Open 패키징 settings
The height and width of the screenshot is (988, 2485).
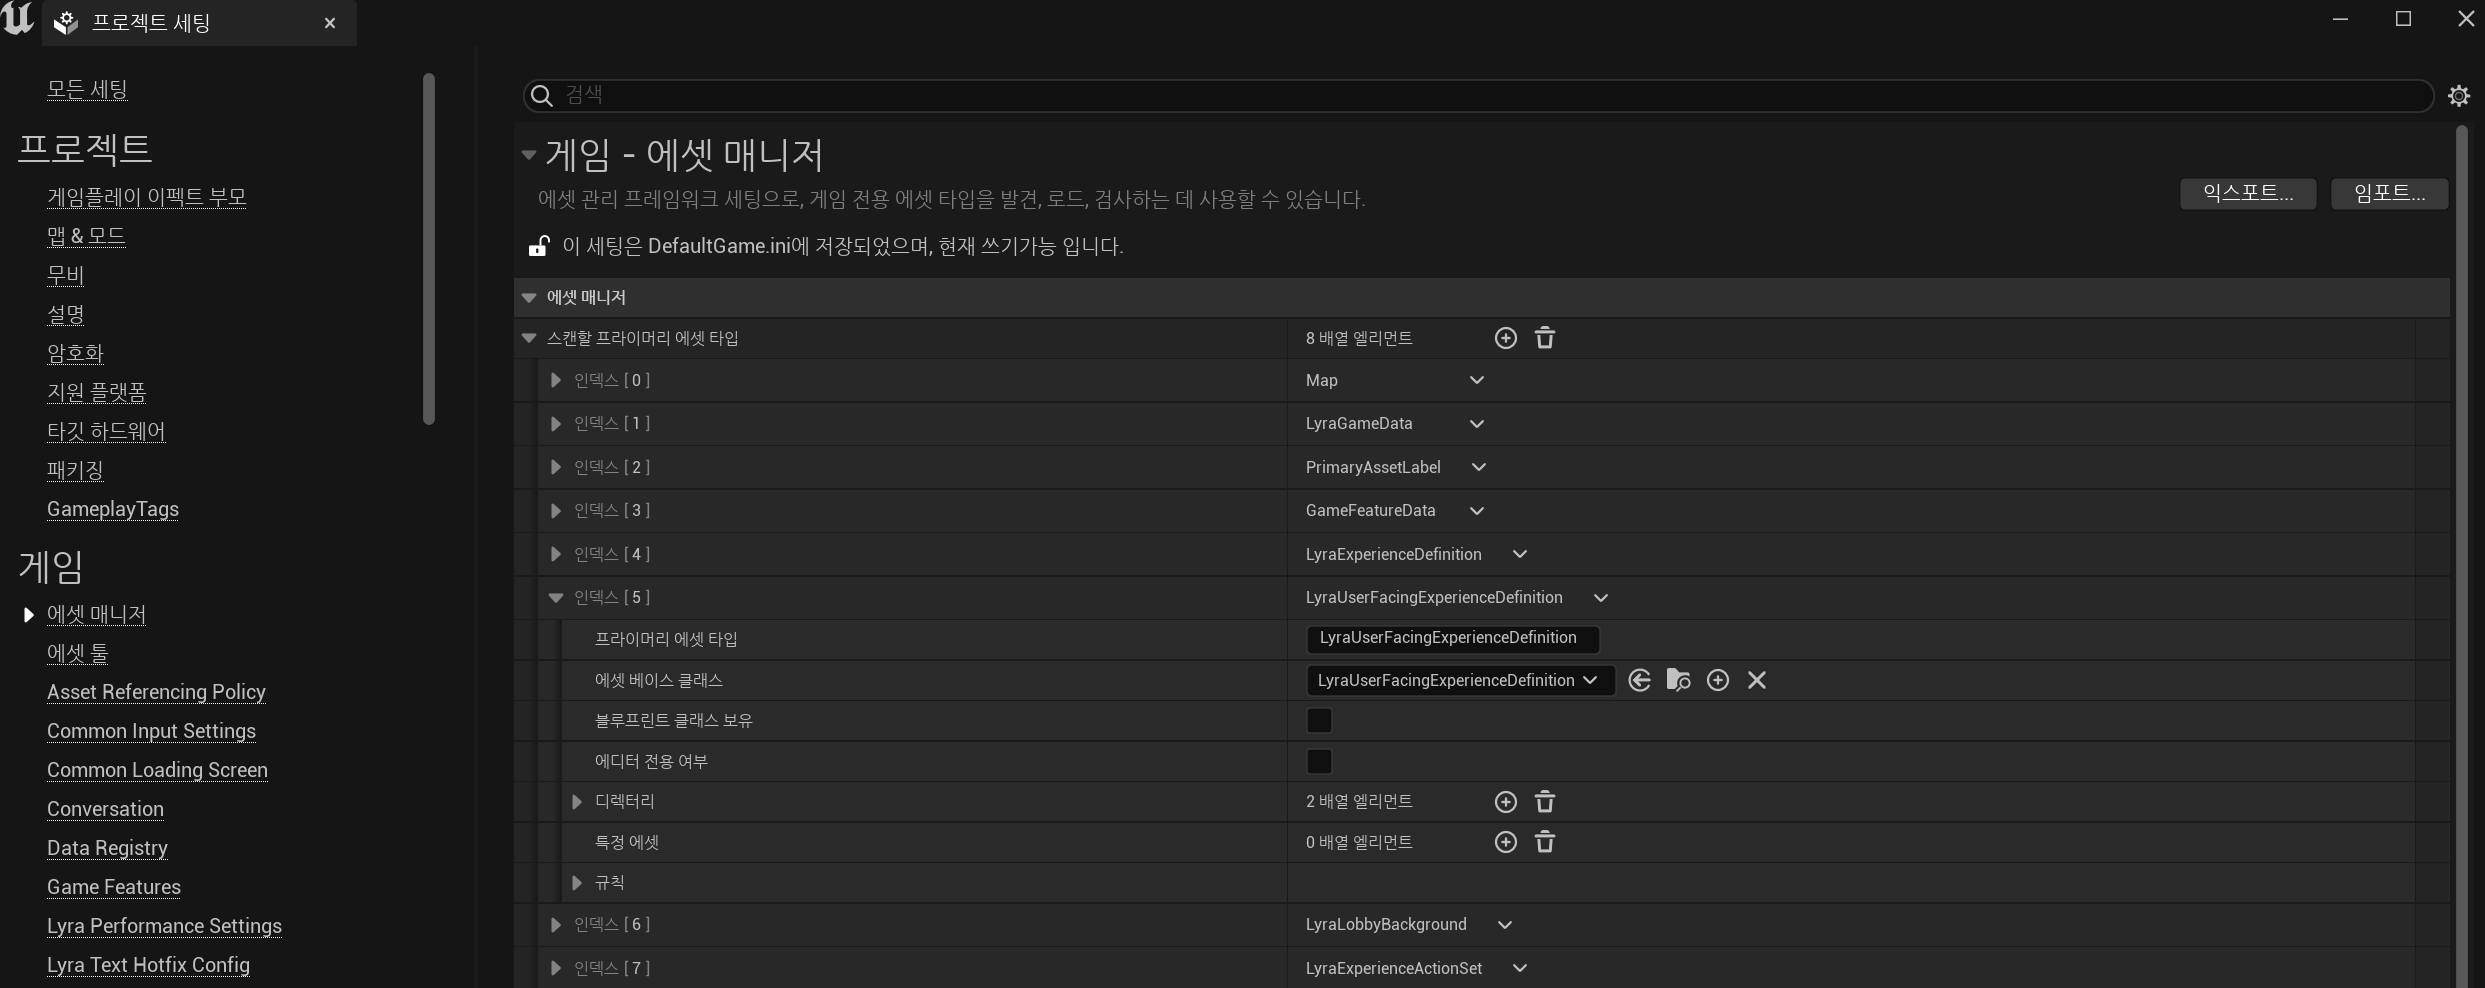(x=75, y=470)
